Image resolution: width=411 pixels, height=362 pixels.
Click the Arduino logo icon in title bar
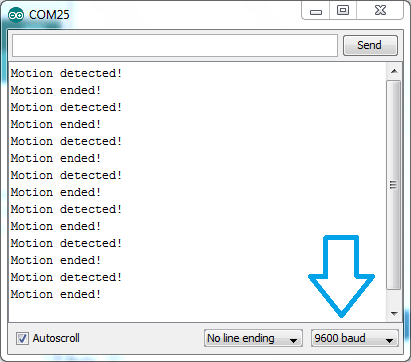coord(16,15)
